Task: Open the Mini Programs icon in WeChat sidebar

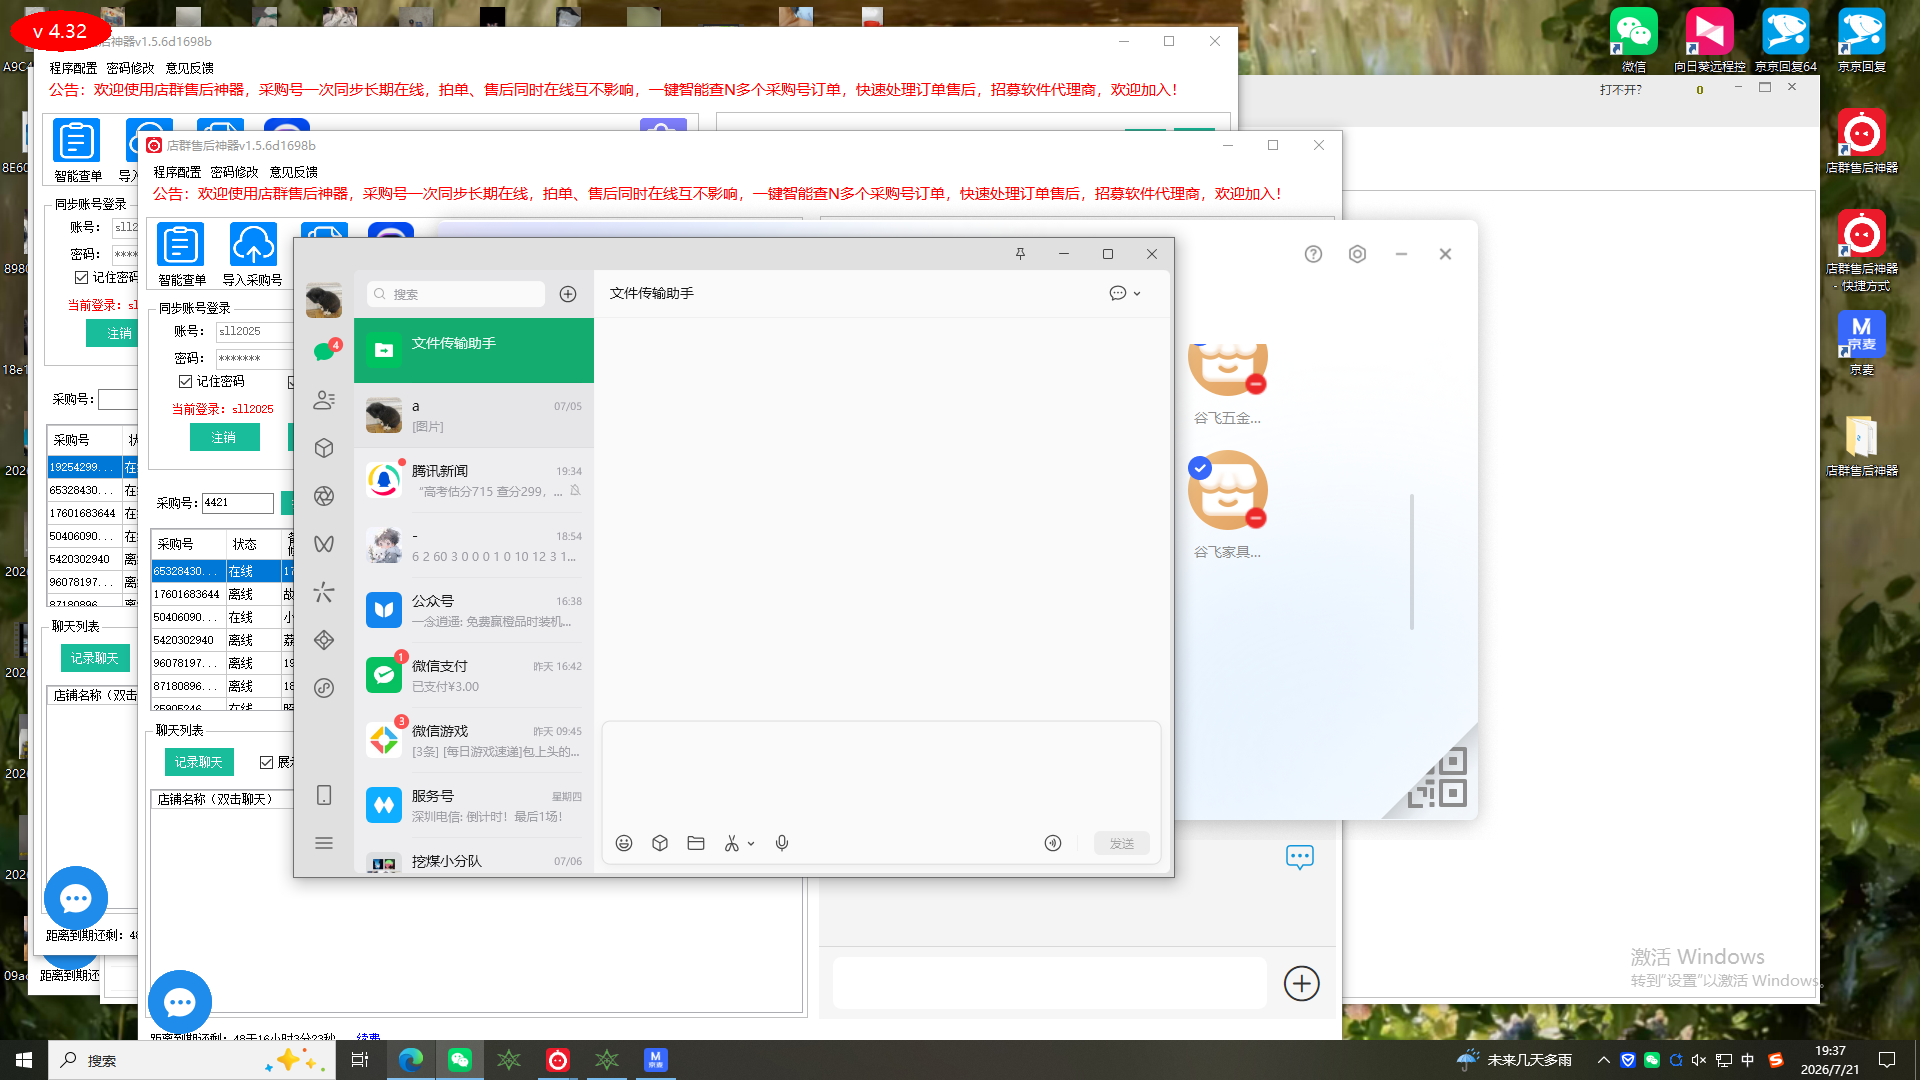Action: point(324,688)
